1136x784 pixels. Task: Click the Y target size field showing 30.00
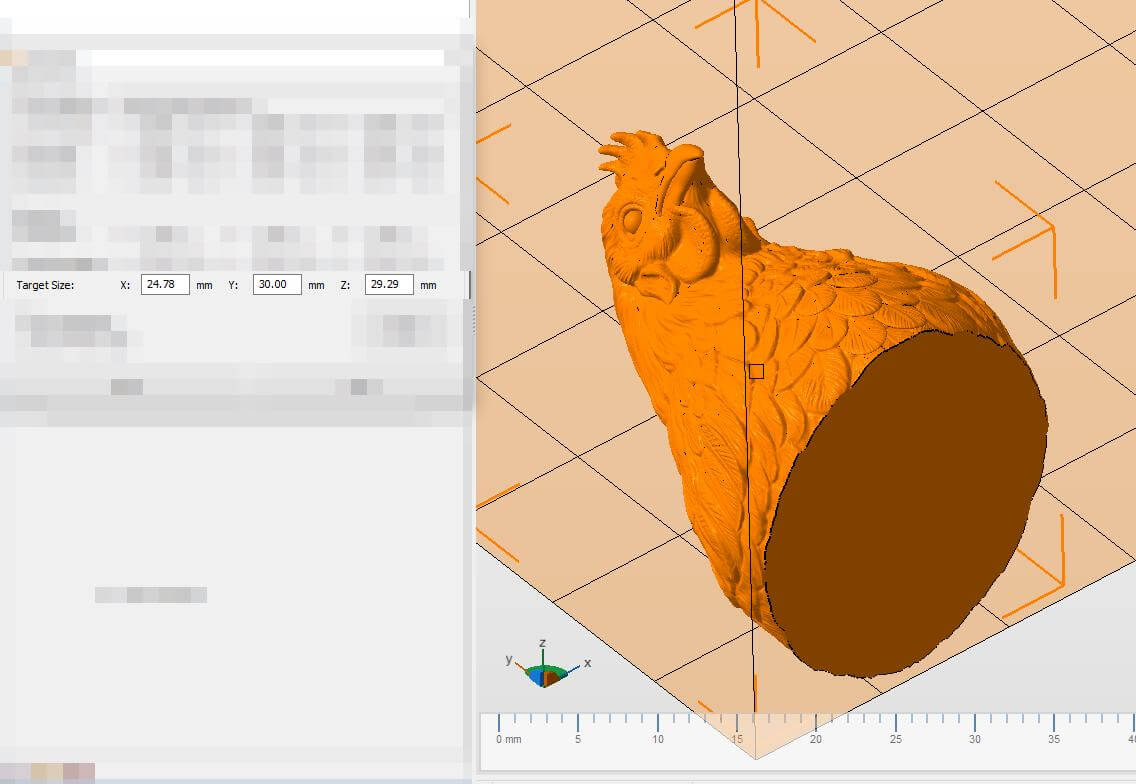pos(277,285)
